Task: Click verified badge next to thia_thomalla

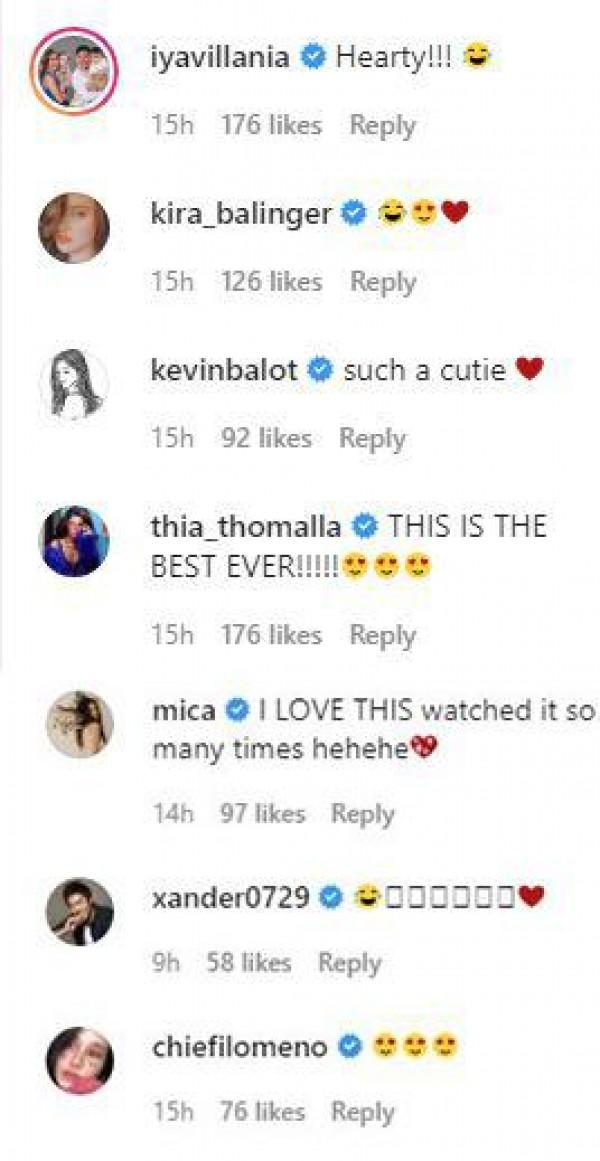Action: [x=365, y=526]
